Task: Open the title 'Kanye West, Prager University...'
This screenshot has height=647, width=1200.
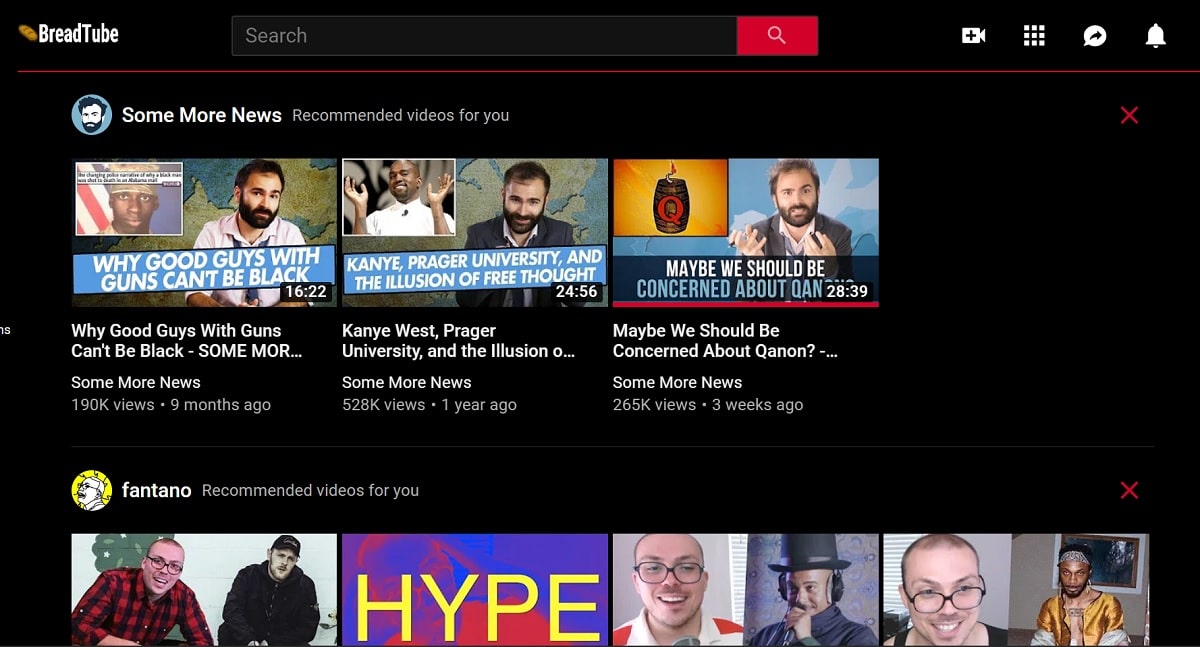Action: 459,341
